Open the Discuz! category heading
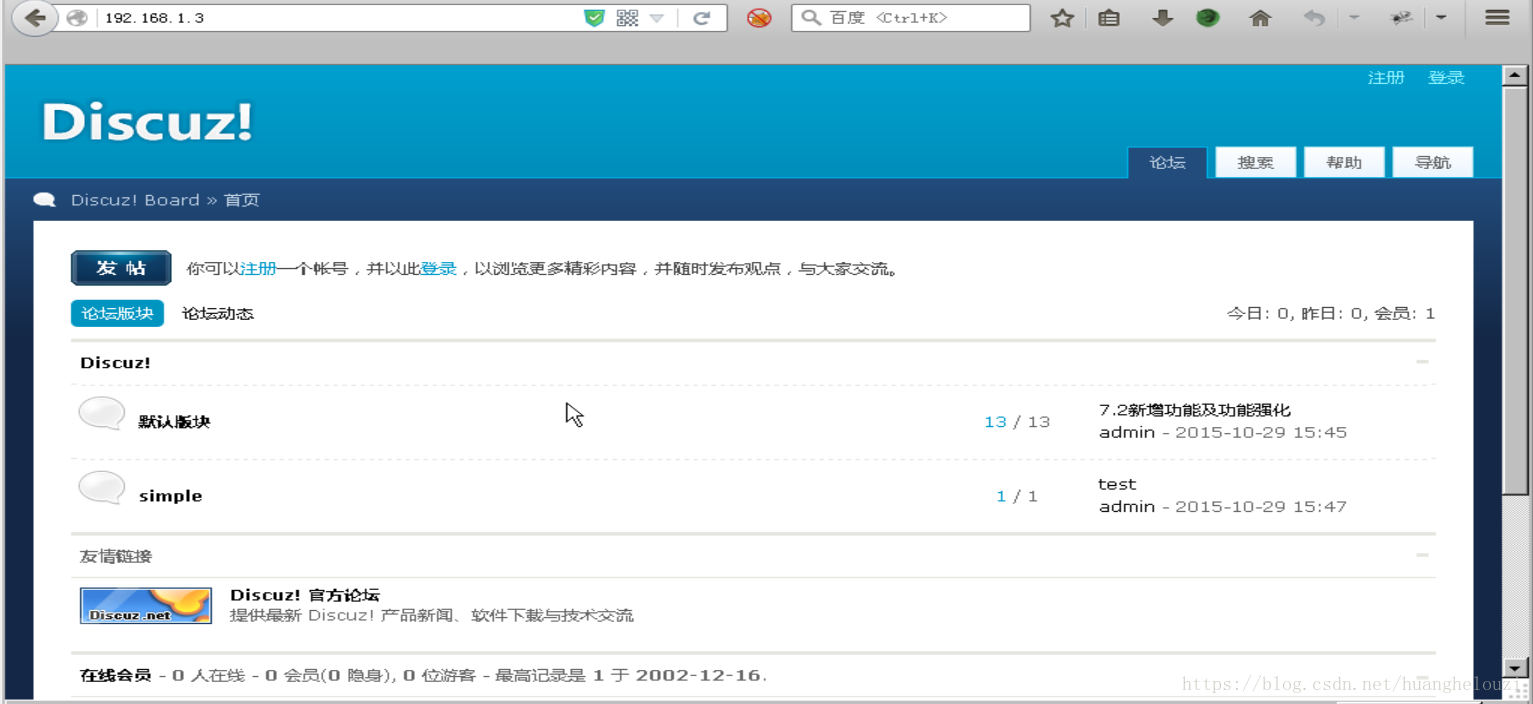The width and height of the screenshot is (1533, 704). coord(115,363)
